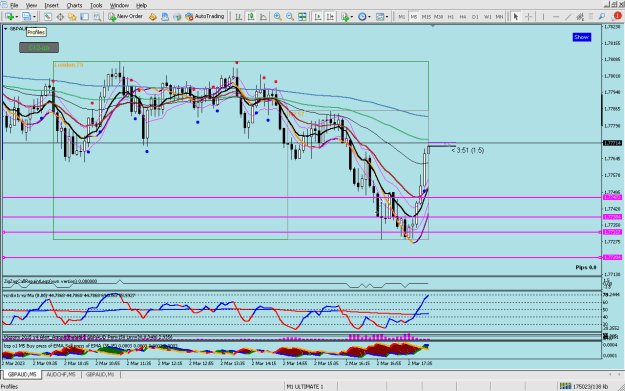Open the Templates icon
625x391 pixels.
tap(380, 17)
